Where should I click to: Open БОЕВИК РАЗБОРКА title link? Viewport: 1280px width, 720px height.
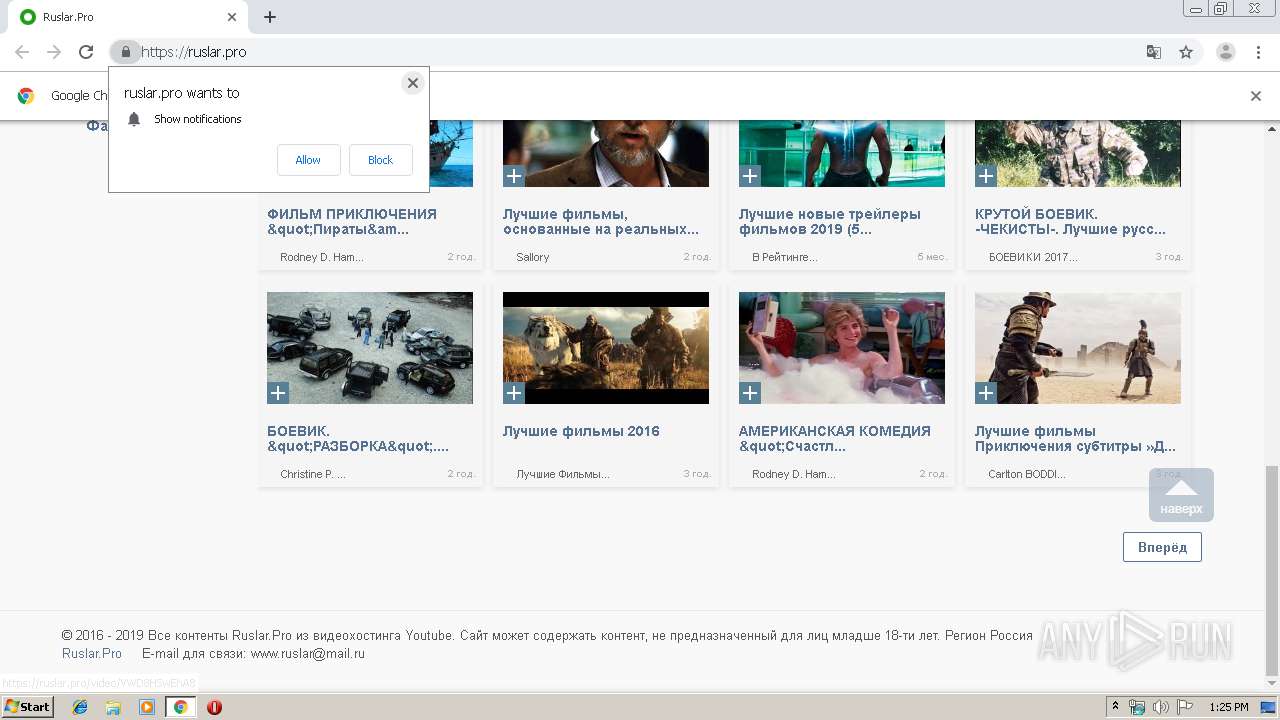358,438
